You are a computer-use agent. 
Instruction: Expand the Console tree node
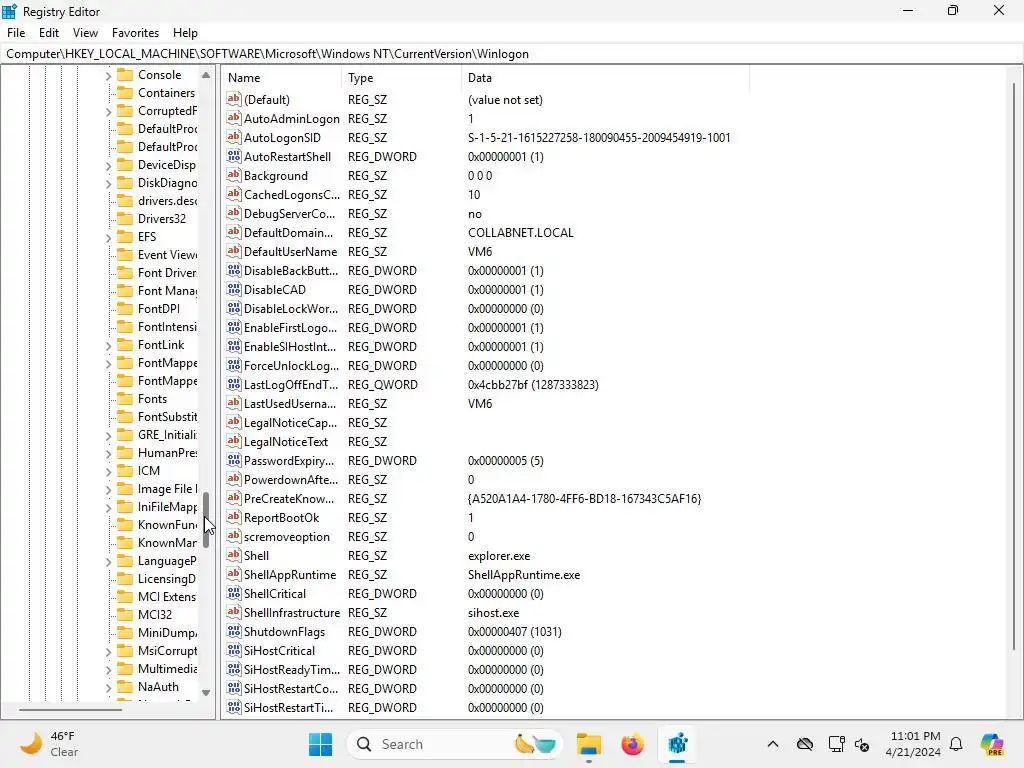click(x=108, y=76)
